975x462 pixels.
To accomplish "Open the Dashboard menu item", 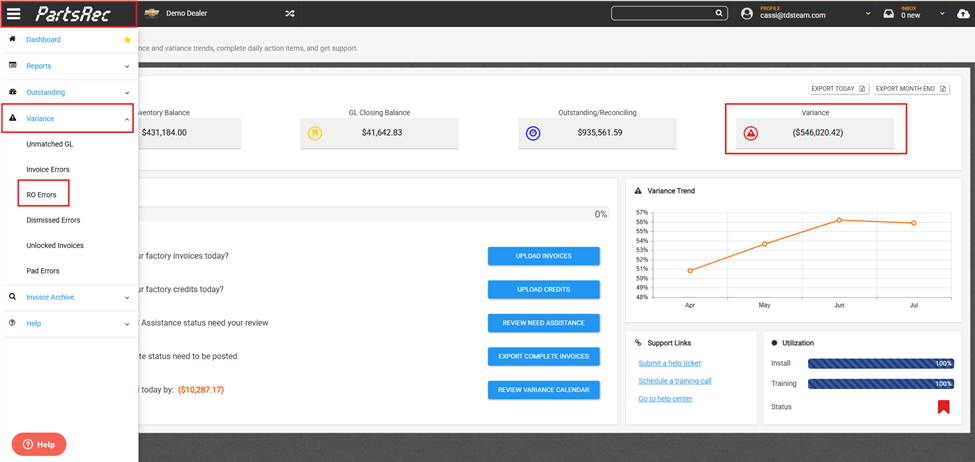I will point(44,39).
